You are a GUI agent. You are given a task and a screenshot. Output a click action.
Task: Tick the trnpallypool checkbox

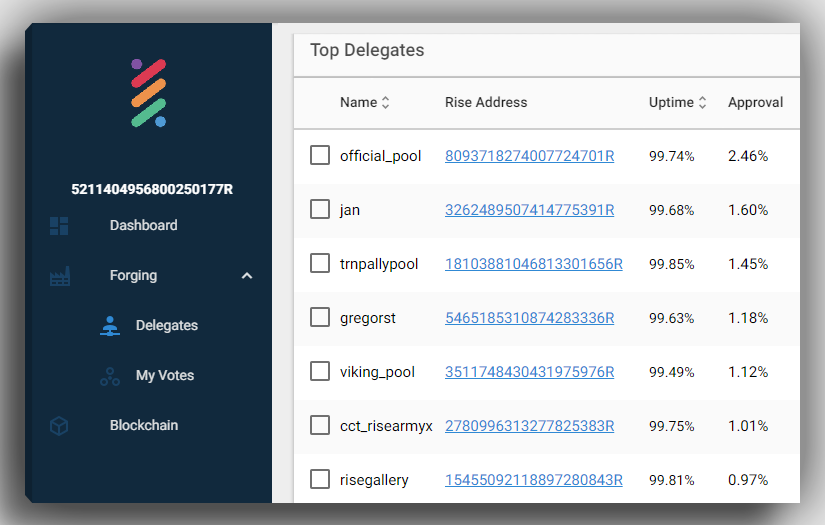(x=320, y=263)
